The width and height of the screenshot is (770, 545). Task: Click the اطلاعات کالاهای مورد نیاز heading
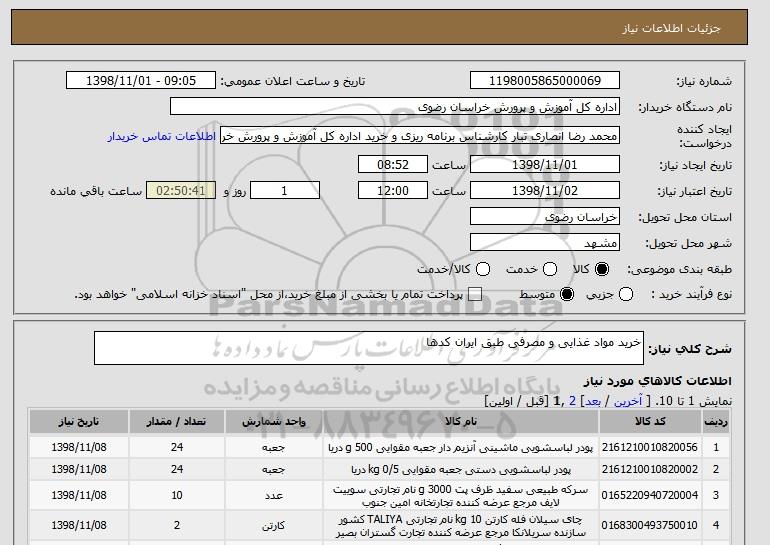pos(658,381)
